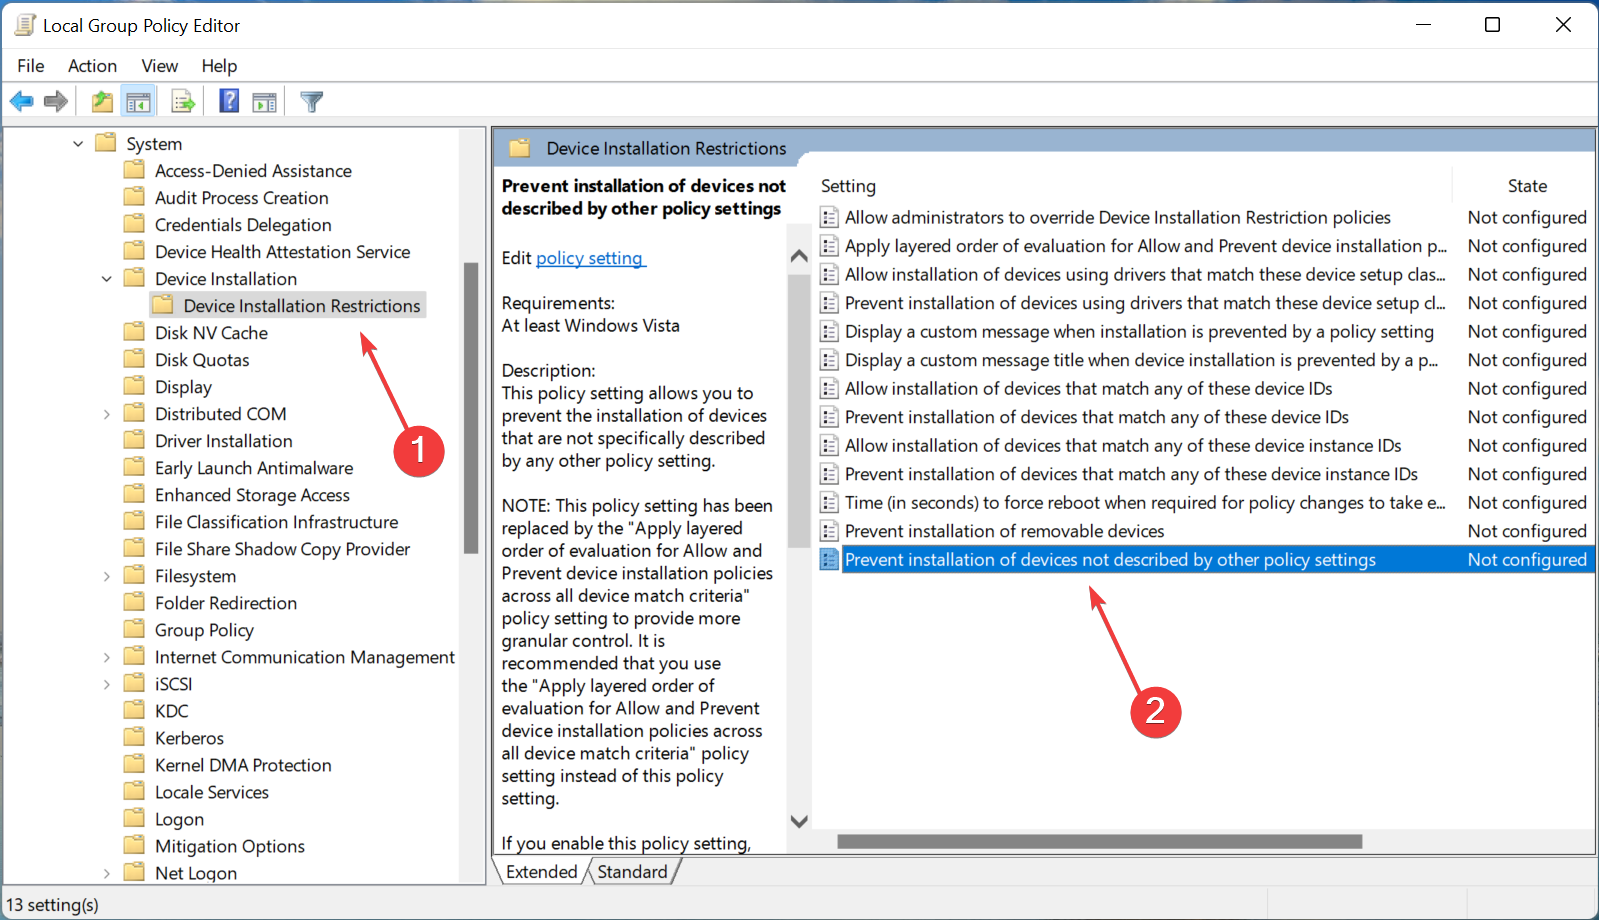Click the Back arrow toolbar icon
The height and width of the screenshot is (920, 1599).
[x=22, y=101]
